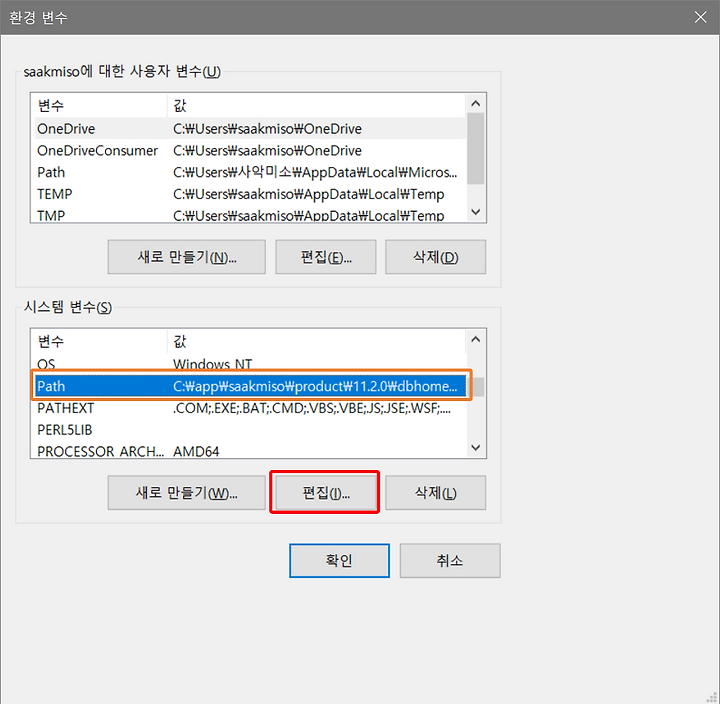
Task: Select Path in user variables list
Action: pos(250,172)
